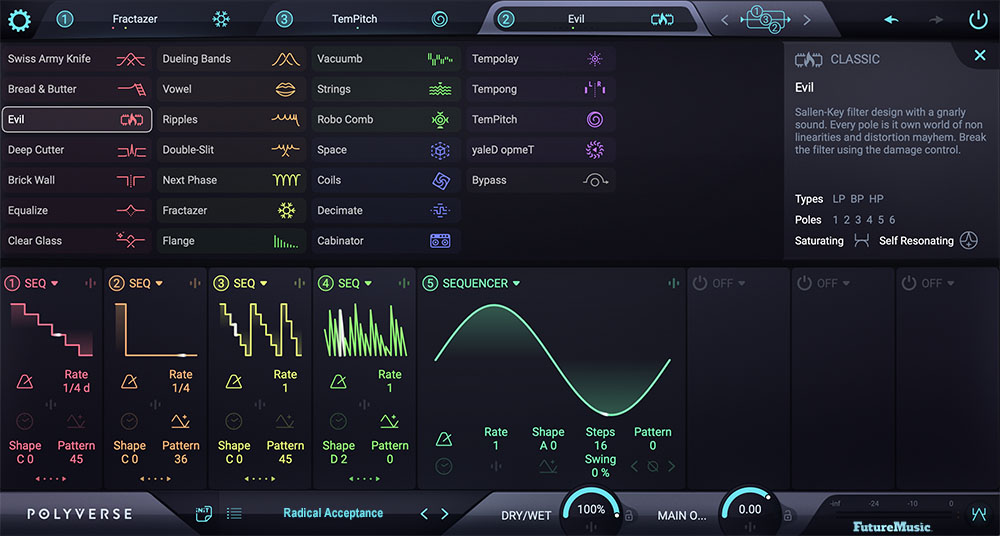
Task: Toggle metronome sync on modulator 2
Action: click(x=129, y=382)
